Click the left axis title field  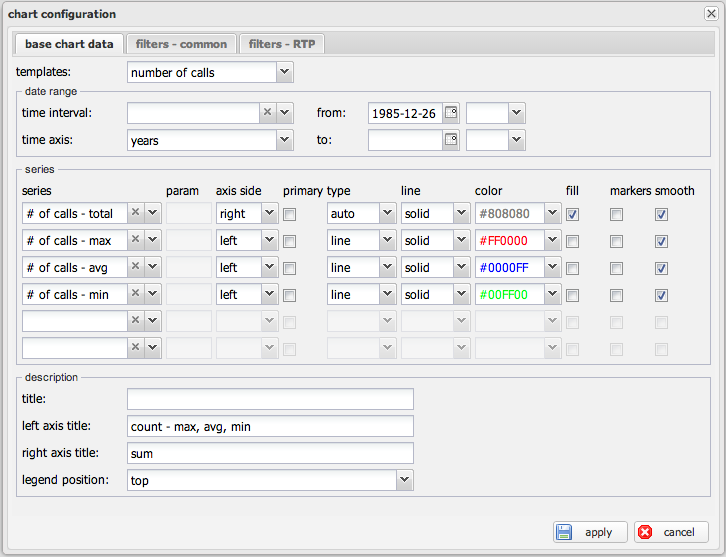pyautogui.click(x=270, y=426)
